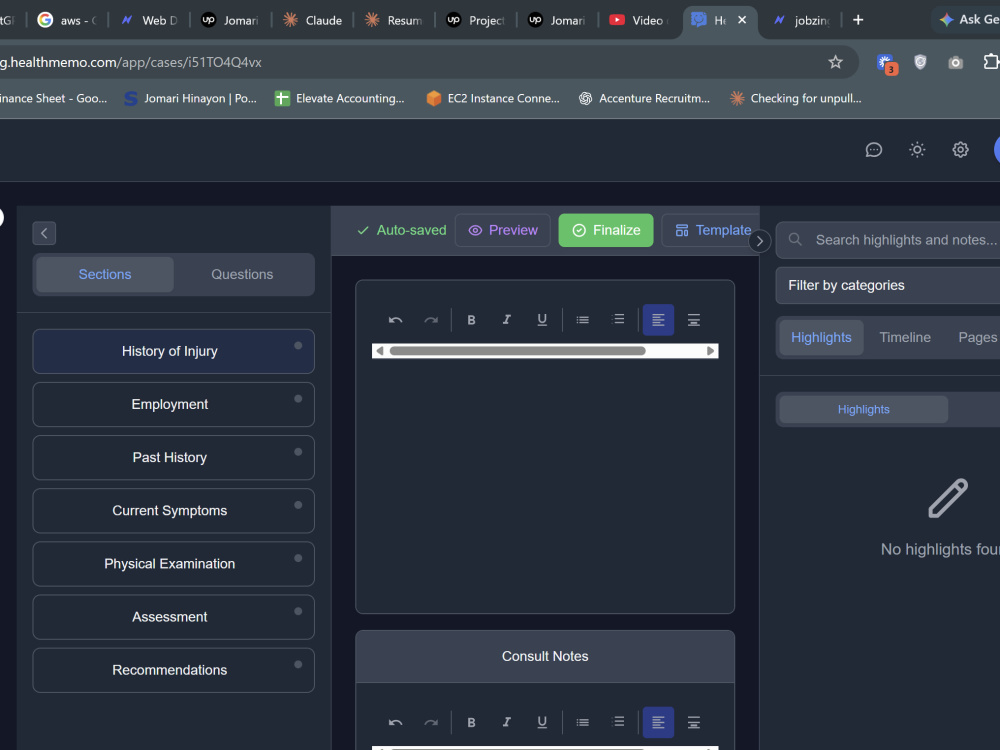Image resolution: width=1000 pixels, height=750 pixels.
Task: Toggle italic in the top editor
Action: (x=507, y=320)
